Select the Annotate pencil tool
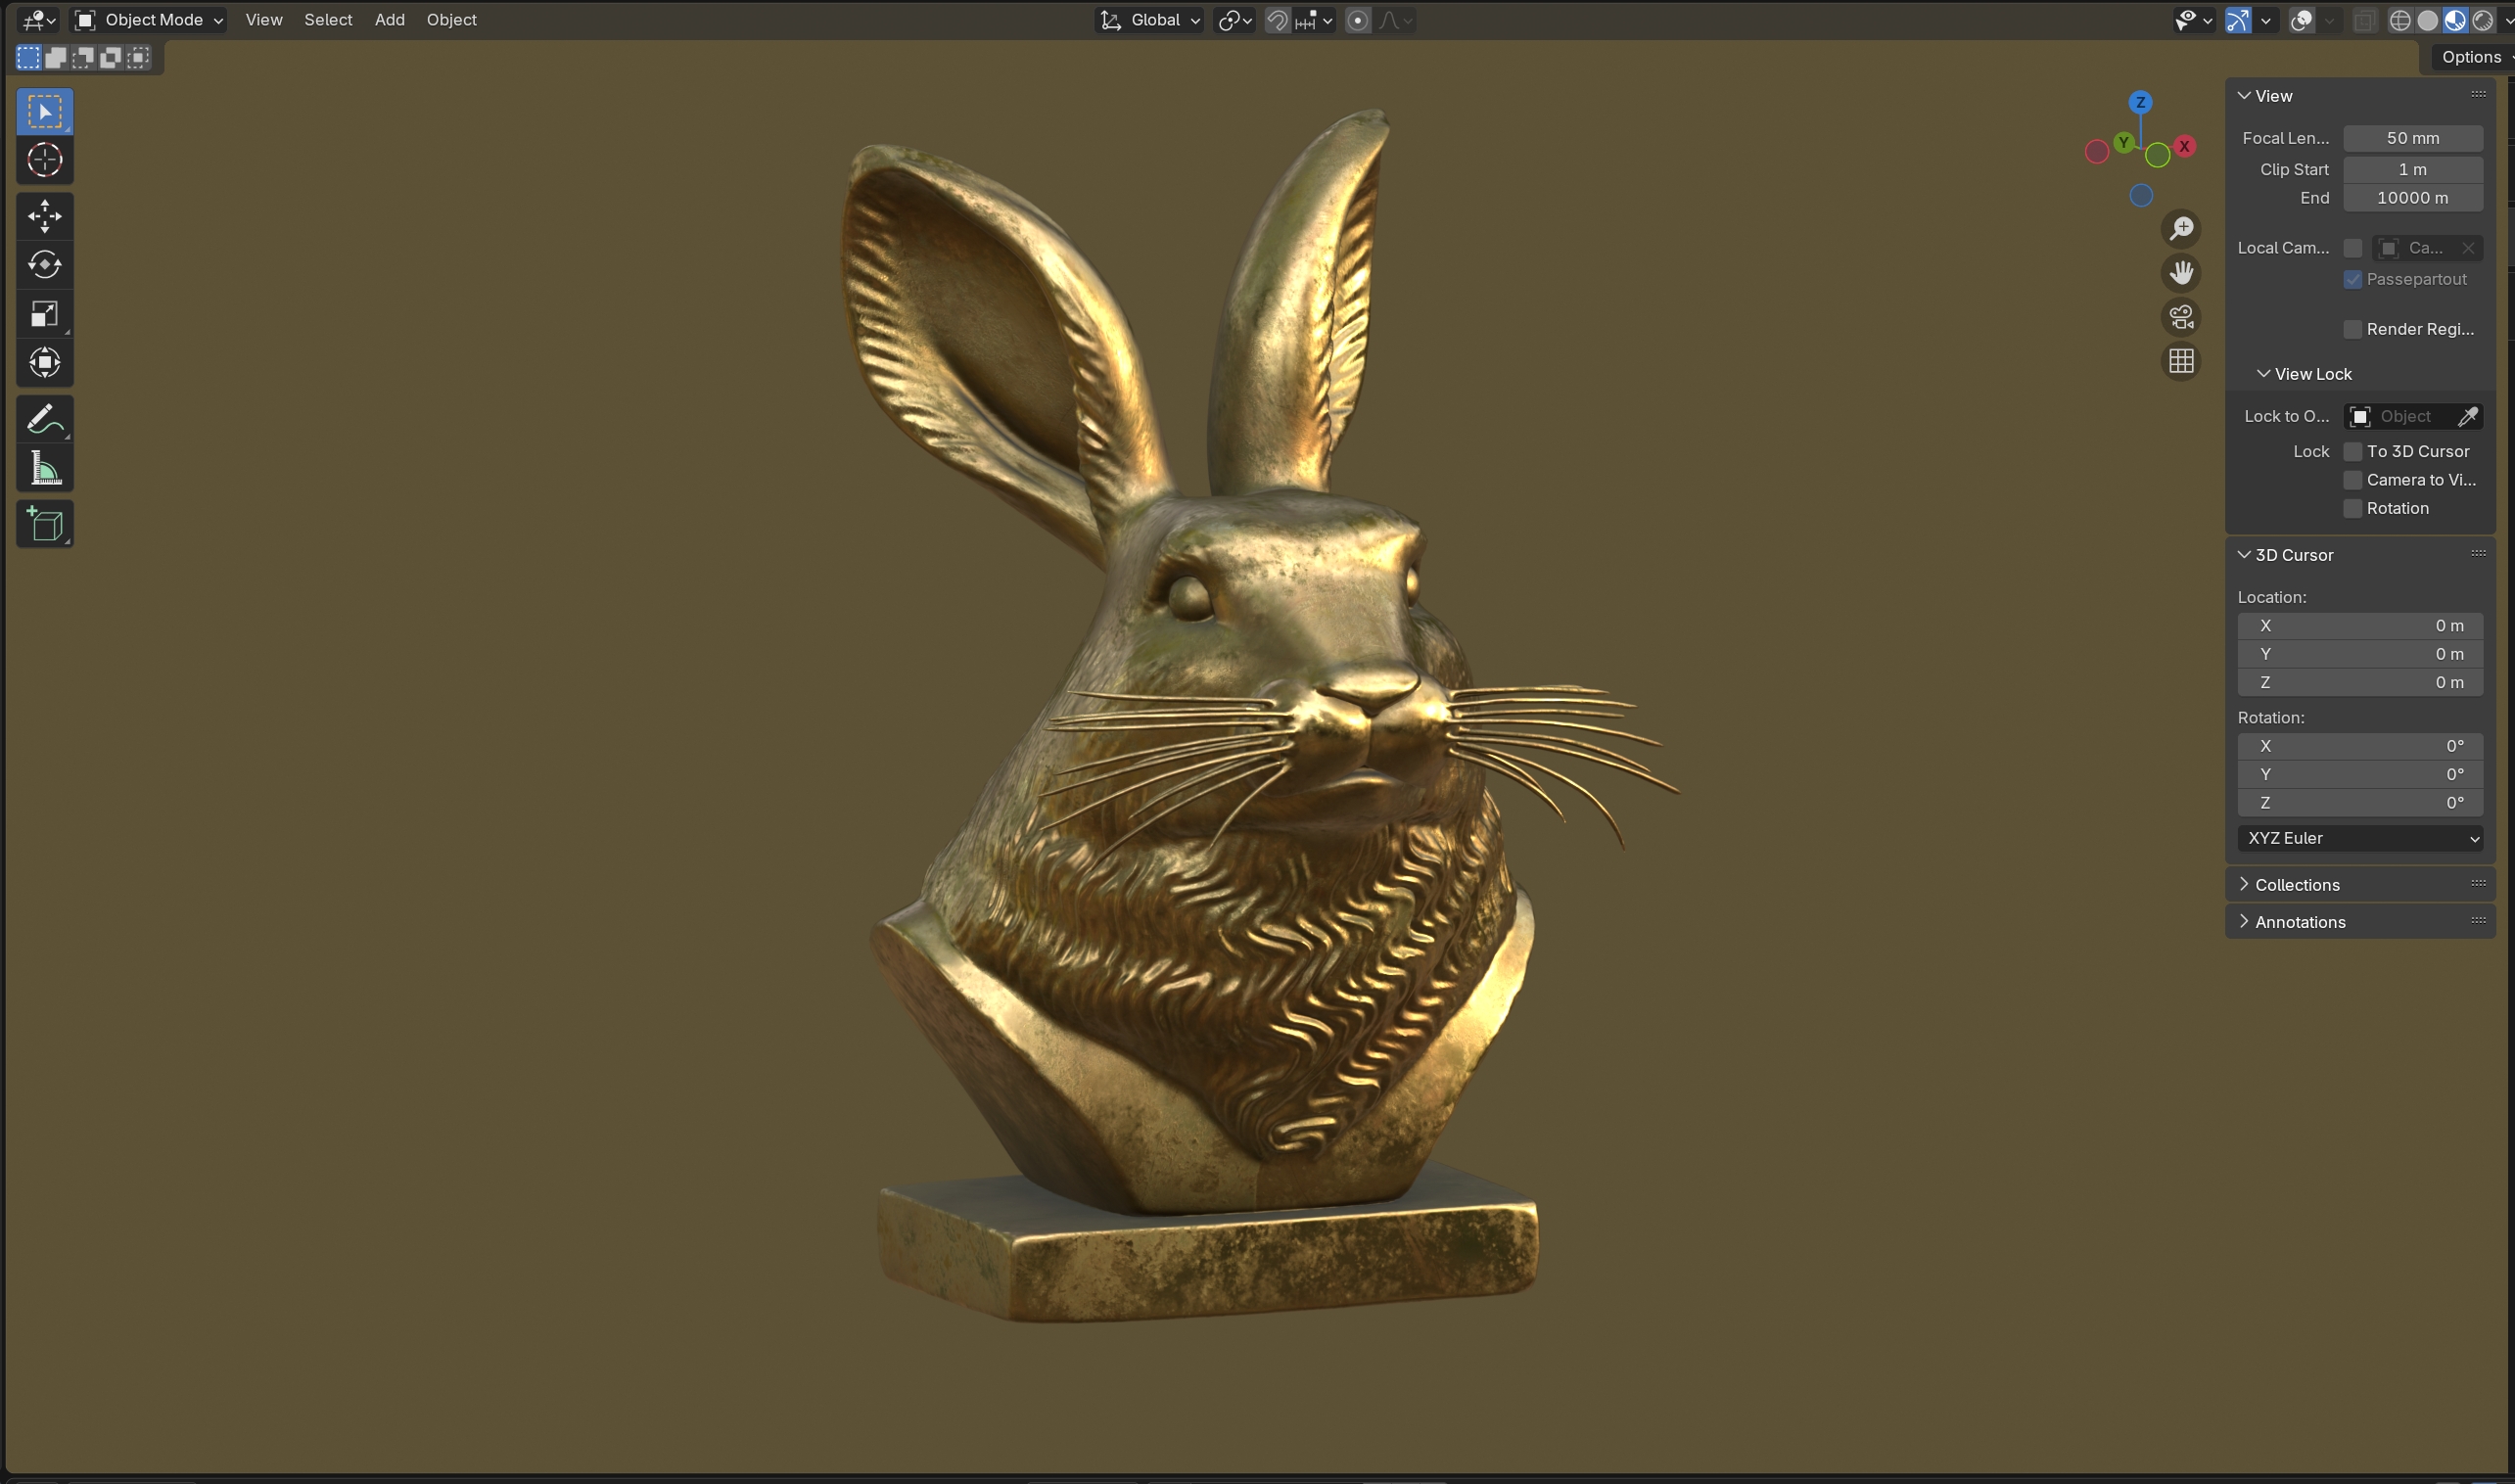This screenshot has height=1484, width=2515. point(44,419)
